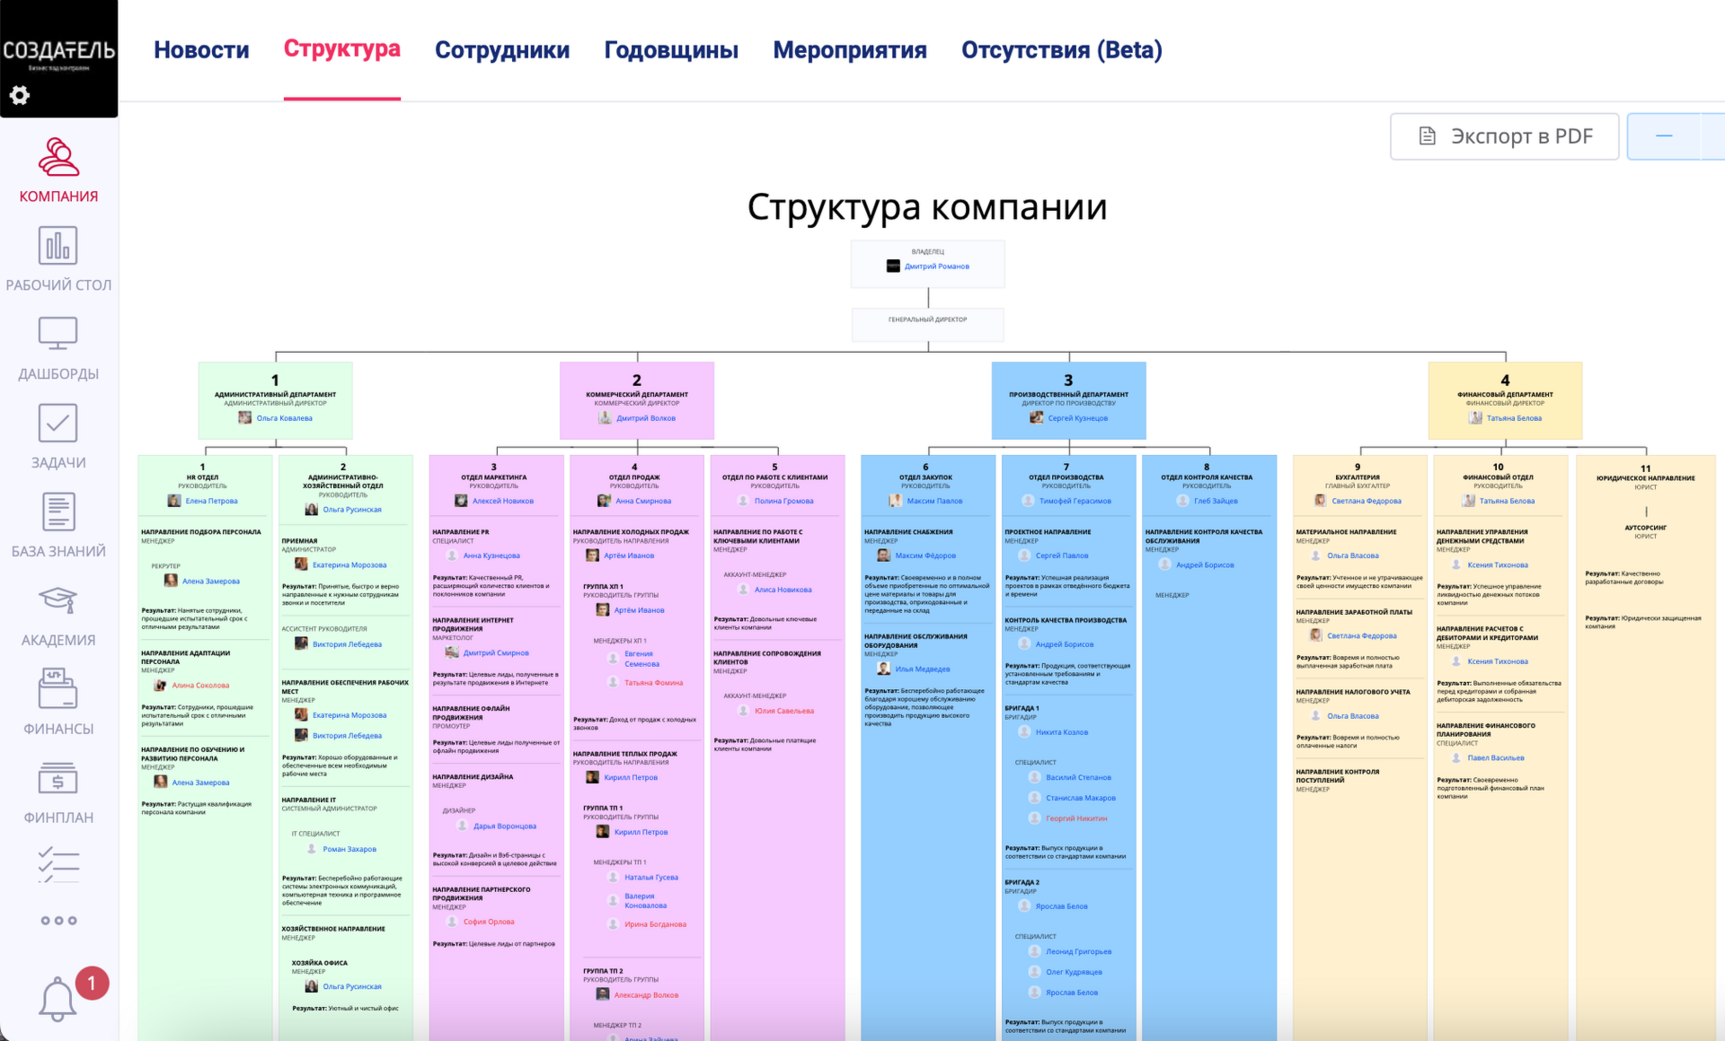Switch to the Сотрудники tab
The width and height of the screenshot is (1725, 1041).
(x=502, y=50)
